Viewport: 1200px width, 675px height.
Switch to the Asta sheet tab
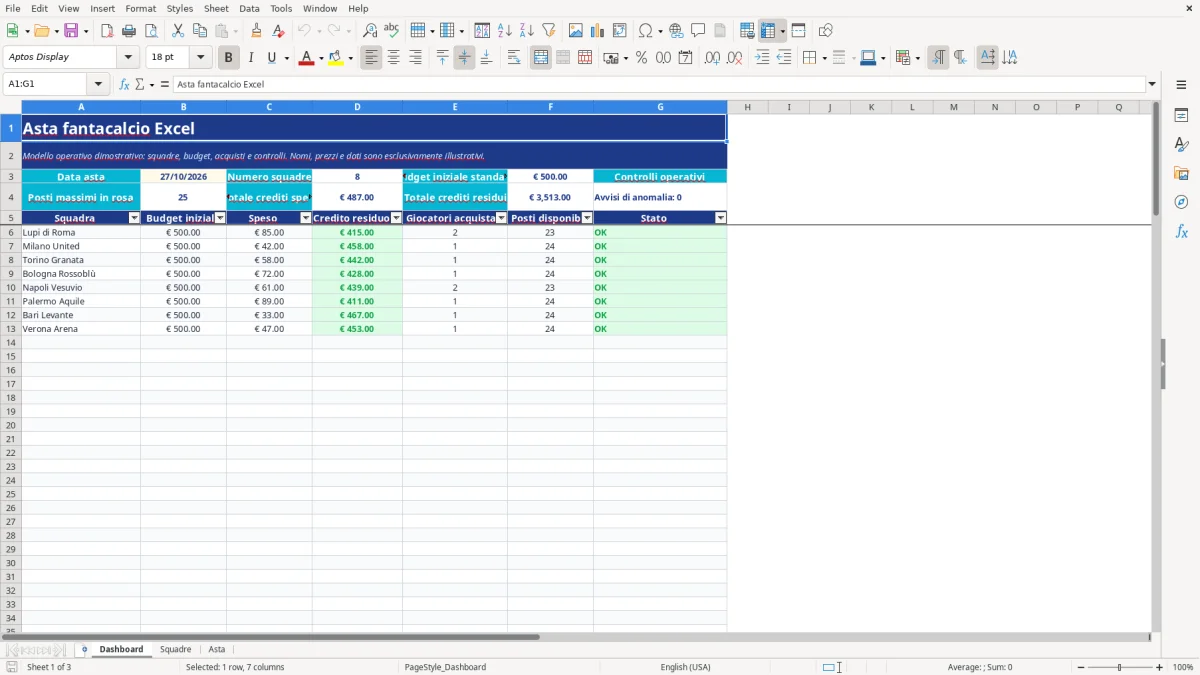(x=217, y=650)
